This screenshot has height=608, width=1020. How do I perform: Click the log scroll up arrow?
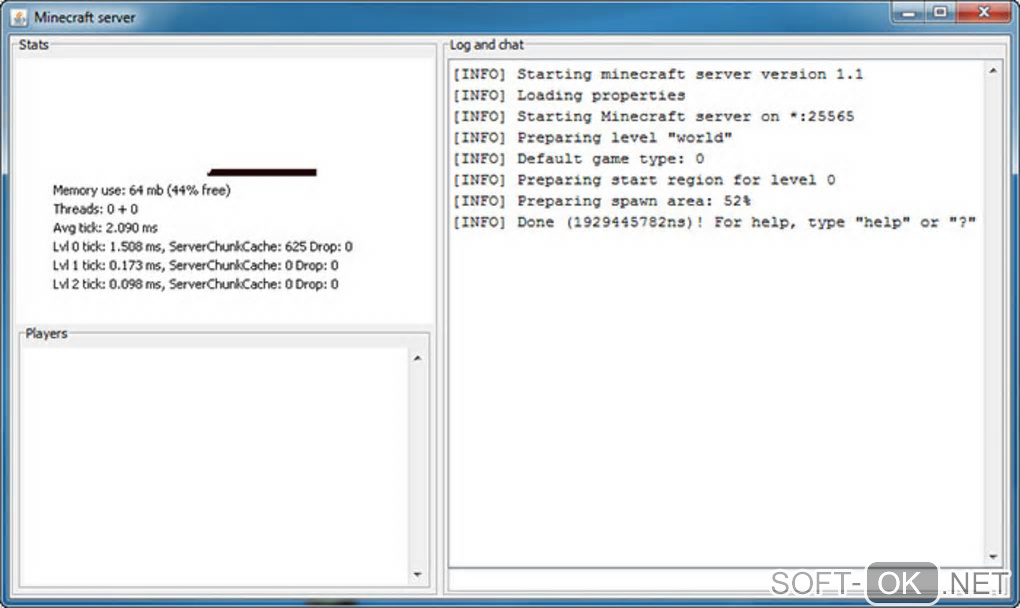993,71
